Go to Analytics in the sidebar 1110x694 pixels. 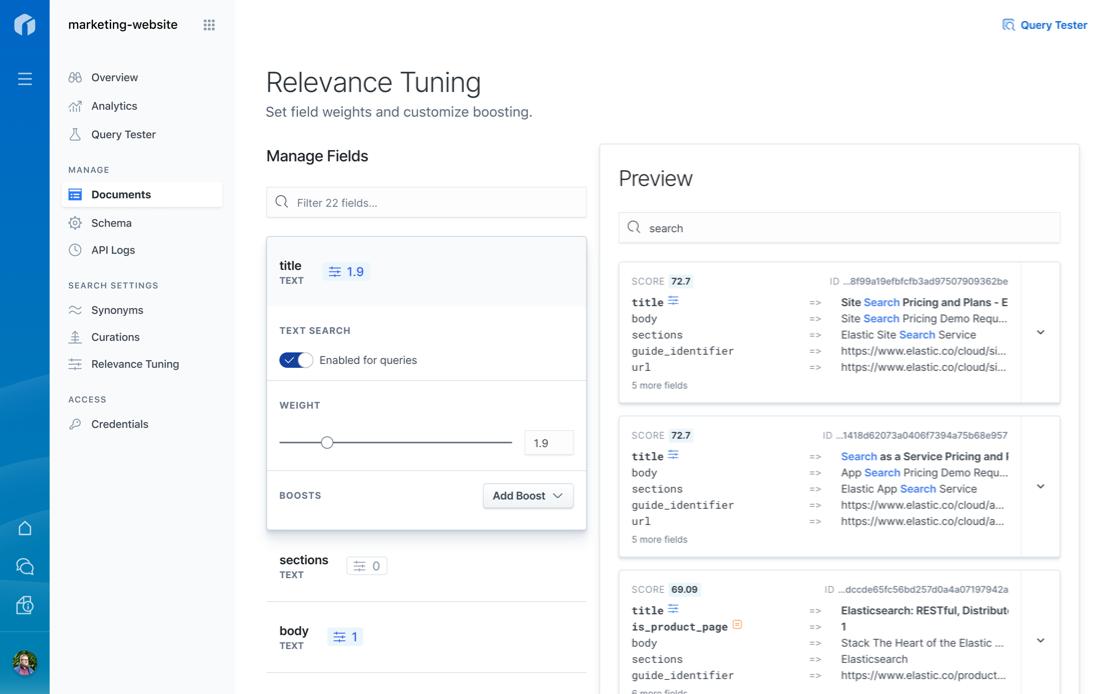point(114,106)
